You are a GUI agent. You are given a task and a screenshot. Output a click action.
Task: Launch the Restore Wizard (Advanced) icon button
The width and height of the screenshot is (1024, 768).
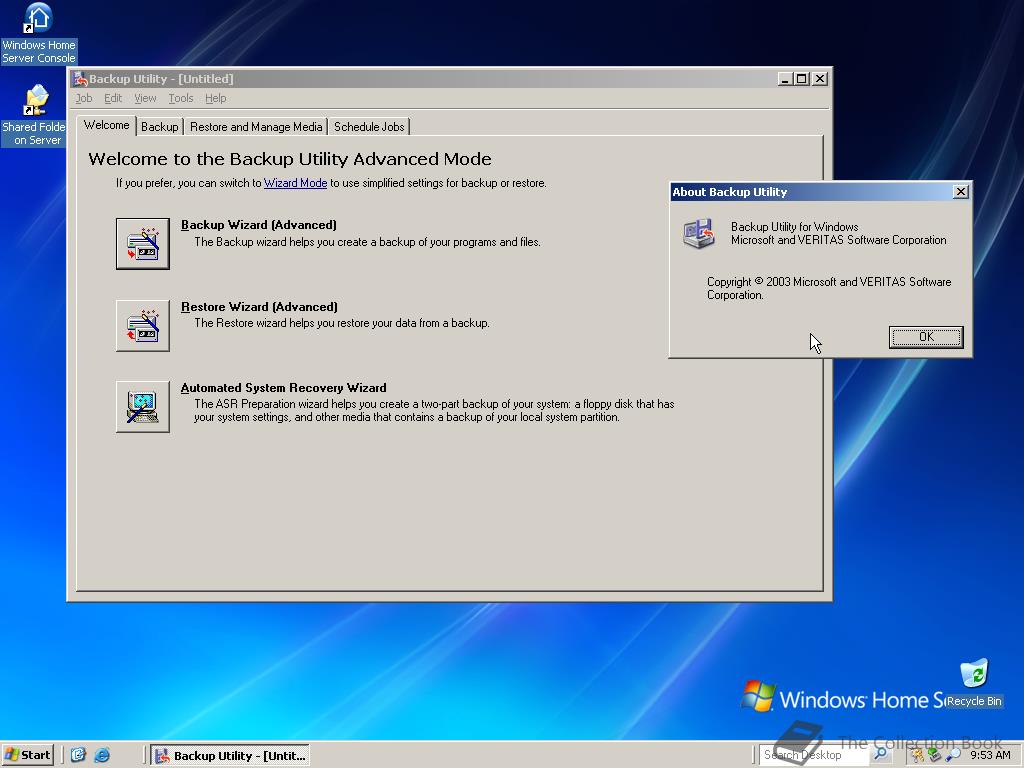tap(142, 325)
